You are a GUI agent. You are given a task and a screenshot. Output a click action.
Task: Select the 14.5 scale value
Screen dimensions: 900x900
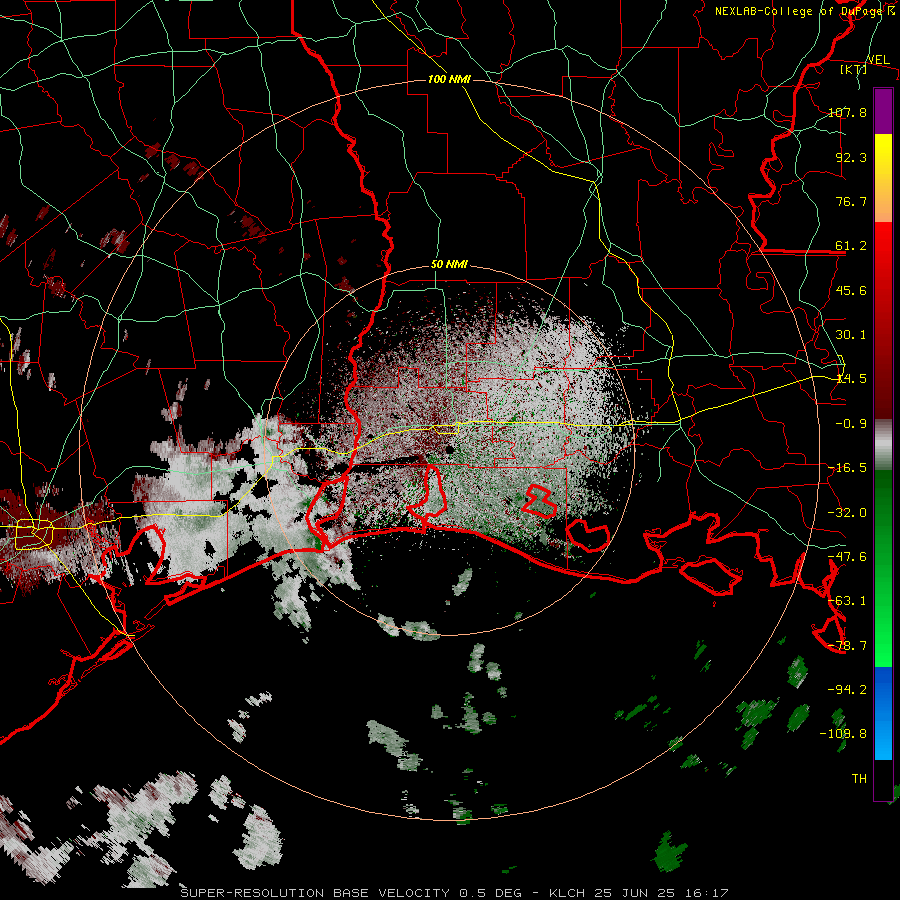click(x=851, y=379)
